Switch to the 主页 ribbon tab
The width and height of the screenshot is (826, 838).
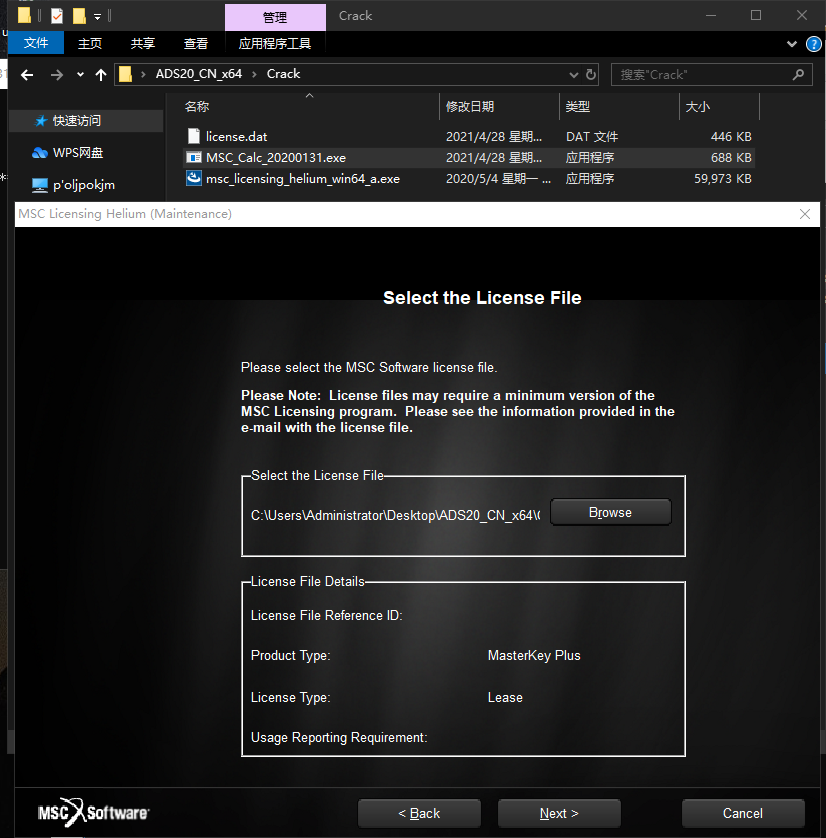(x=90, y=43)
